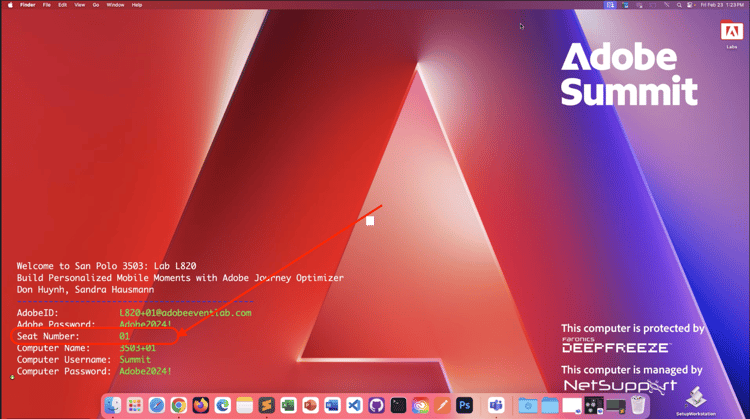Click the AdobeID email L820+01@adobeeventlab.com

pyautogui.click(x=185, y=313)
